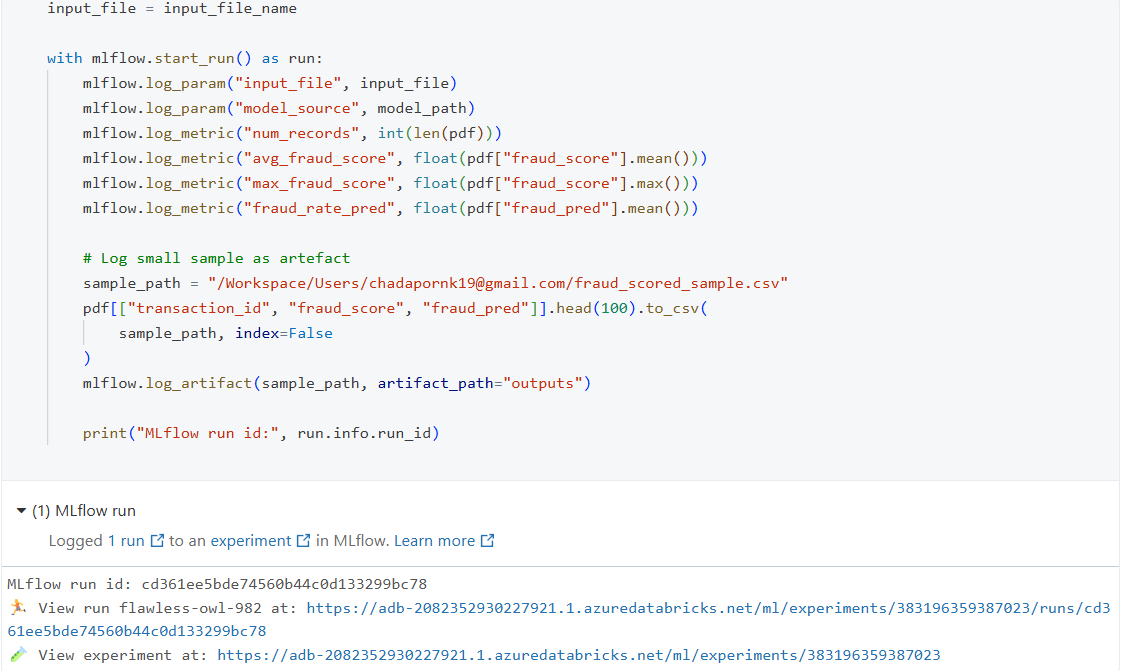Click external-link icon next to "1 run"
Viewport: 1121px width, 671px height.
pyautogui.click(x=157, y=541)
